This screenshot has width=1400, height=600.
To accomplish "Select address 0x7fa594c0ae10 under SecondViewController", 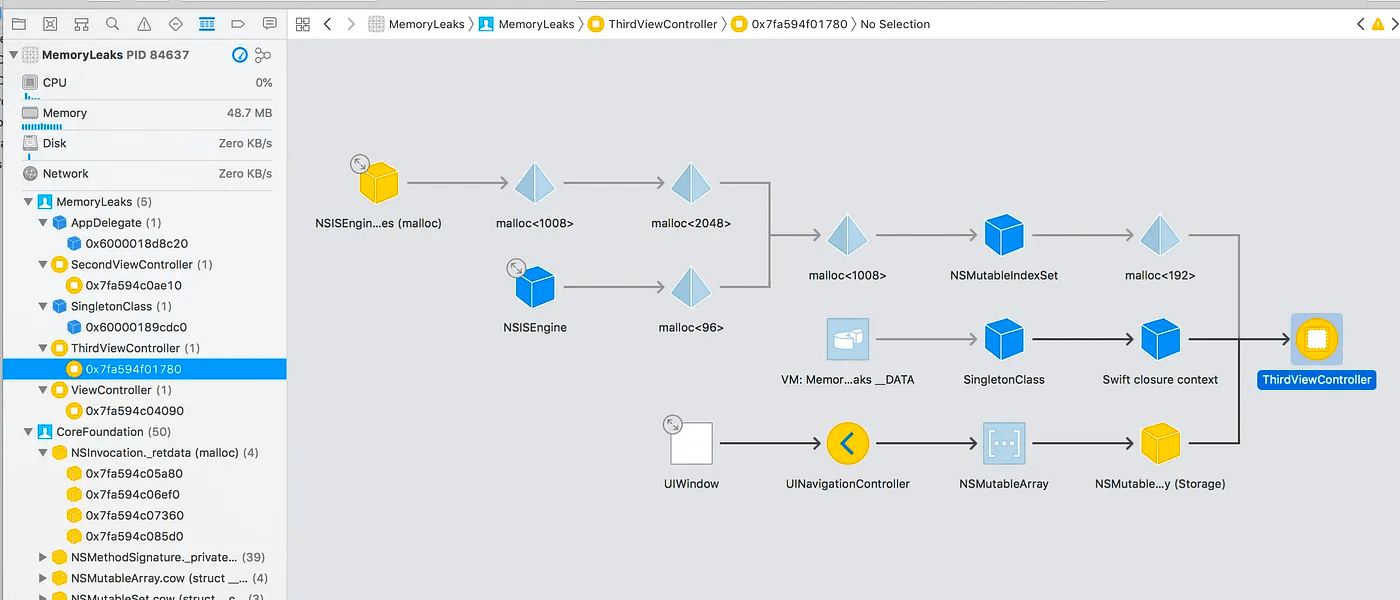I will click(133, 286).
